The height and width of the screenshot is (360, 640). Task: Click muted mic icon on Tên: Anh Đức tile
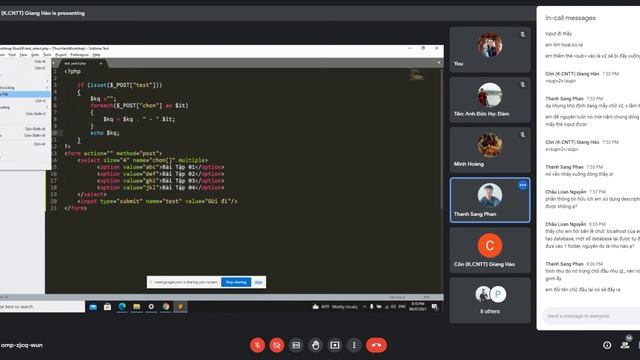(x=522, y=84)
